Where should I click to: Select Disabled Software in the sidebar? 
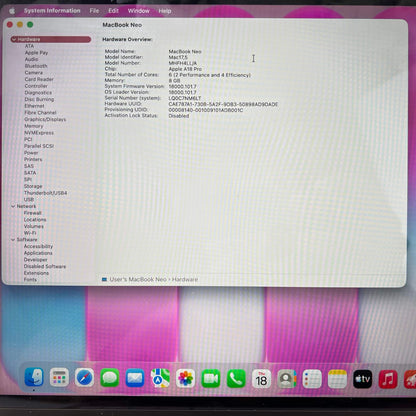point(45,266)
